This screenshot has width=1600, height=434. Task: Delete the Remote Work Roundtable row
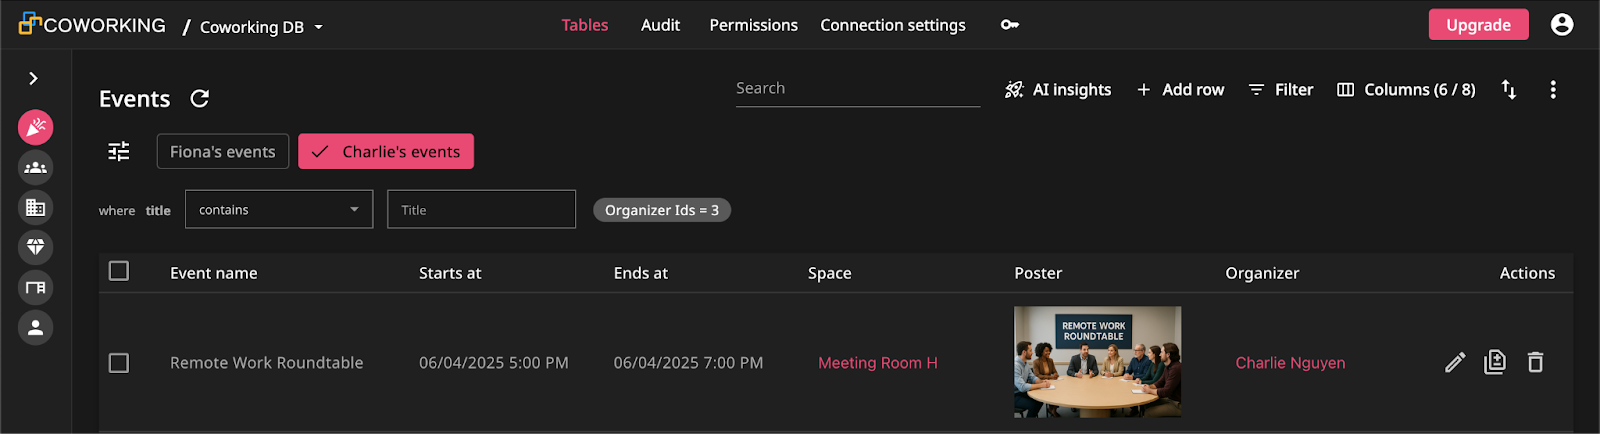1535,362
